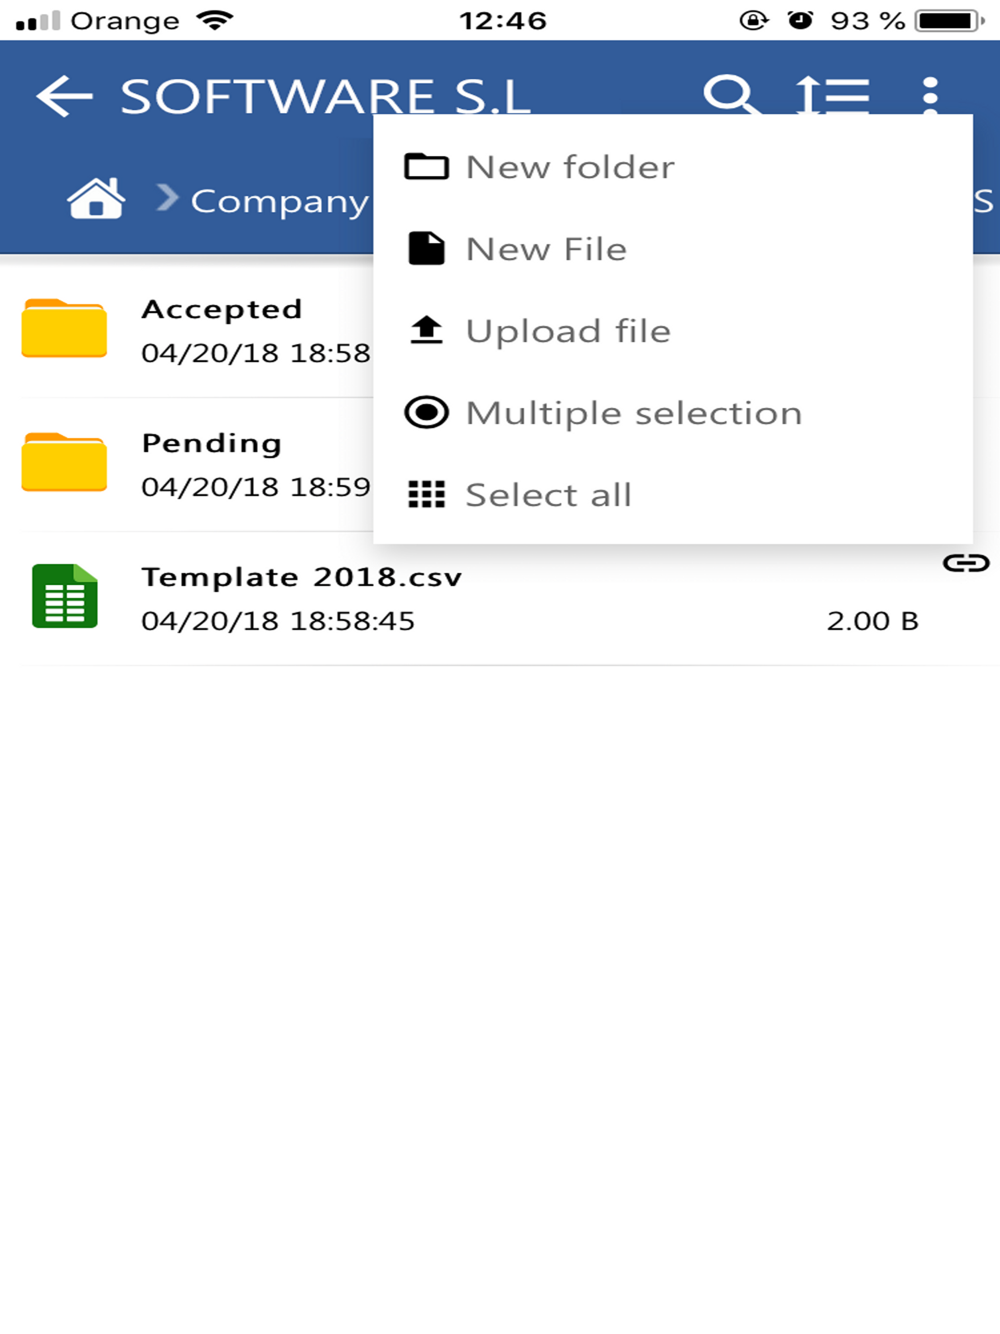1000x1334 pixels.
Task: Tap the back arrow in header
Action: coord(64,97)
